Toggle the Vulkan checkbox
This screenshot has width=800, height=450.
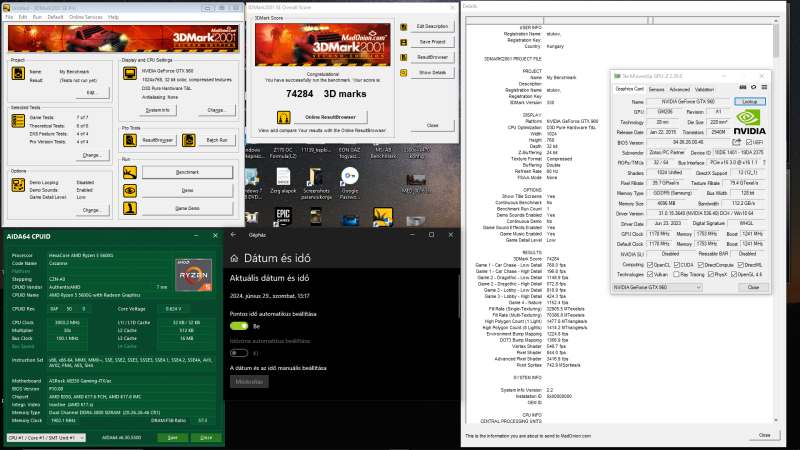pos(650,274)
